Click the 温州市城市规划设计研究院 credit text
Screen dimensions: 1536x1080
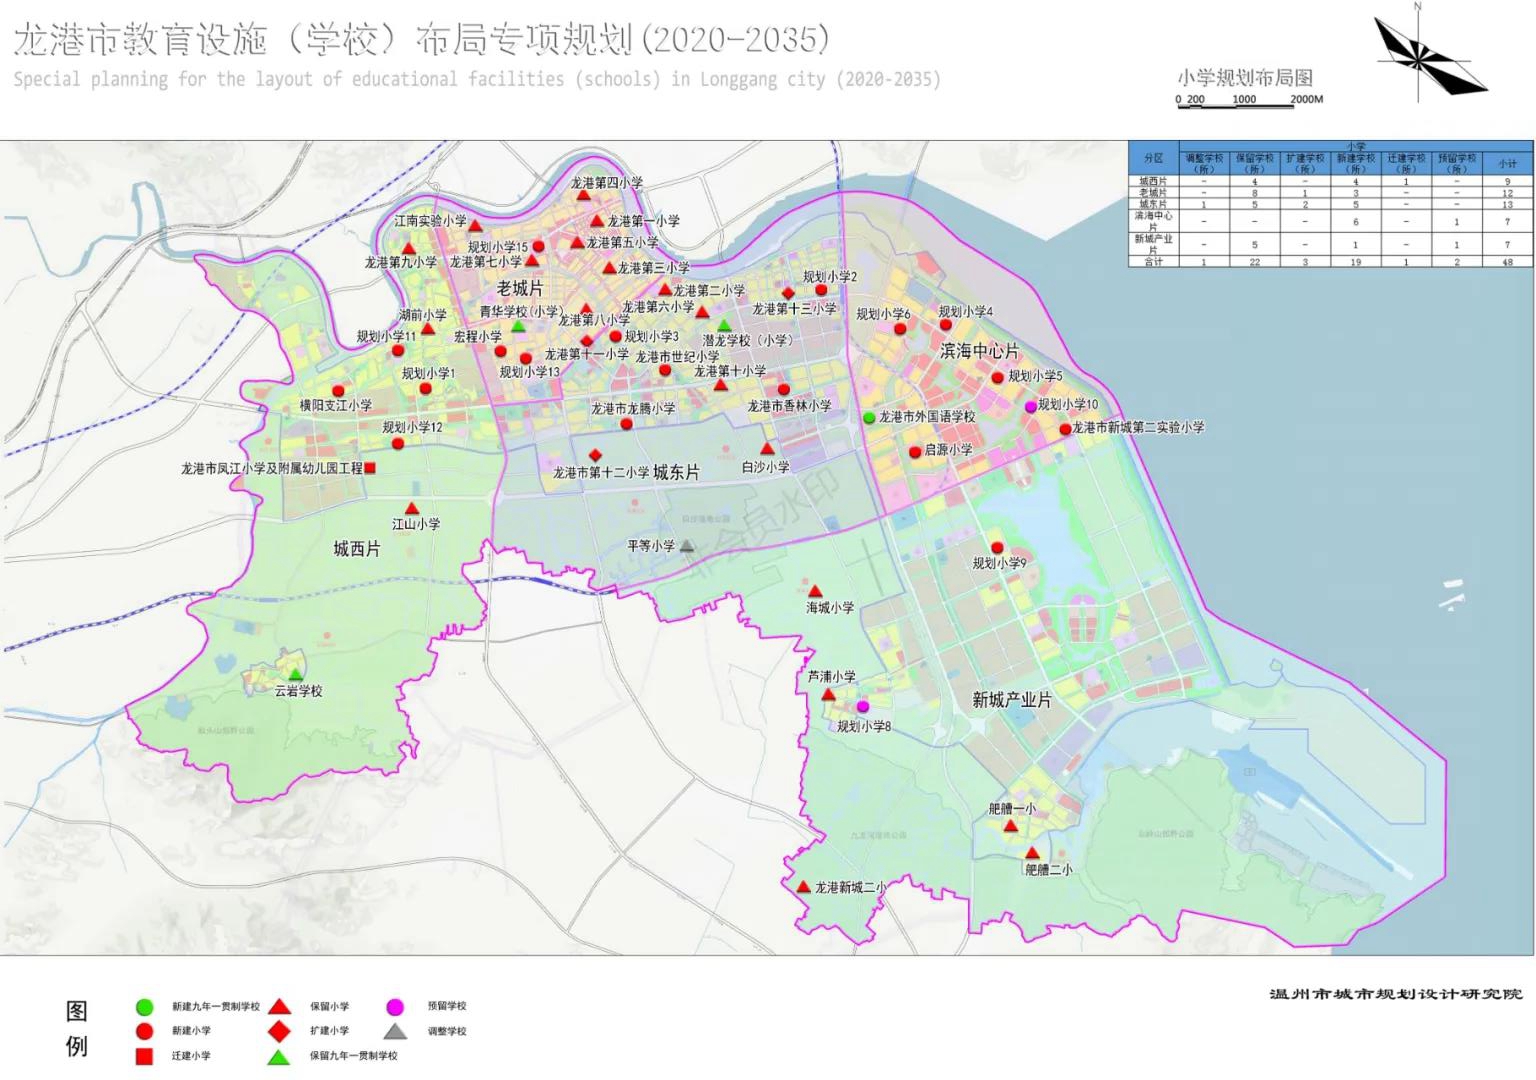[1395, 994]
